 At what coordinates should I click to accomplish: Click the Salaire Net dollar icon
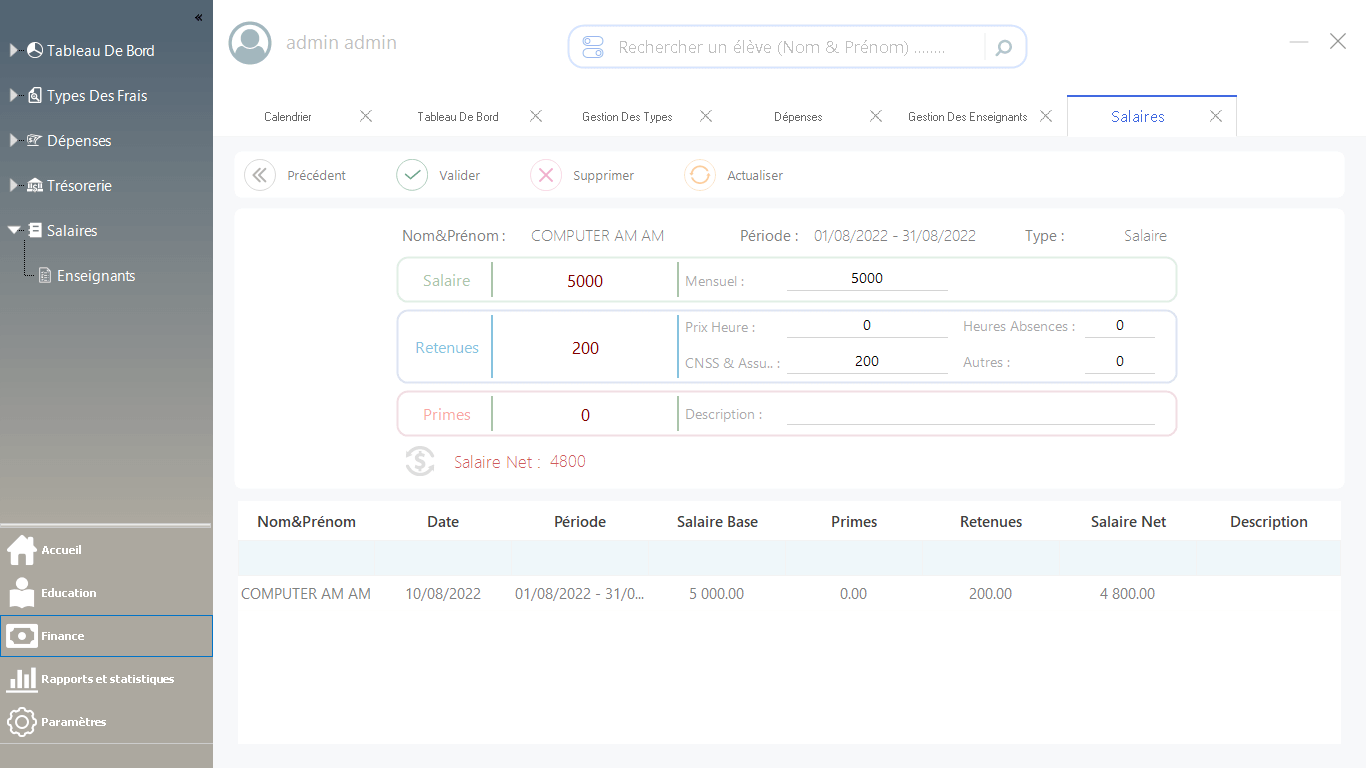(x=420, y=461)
